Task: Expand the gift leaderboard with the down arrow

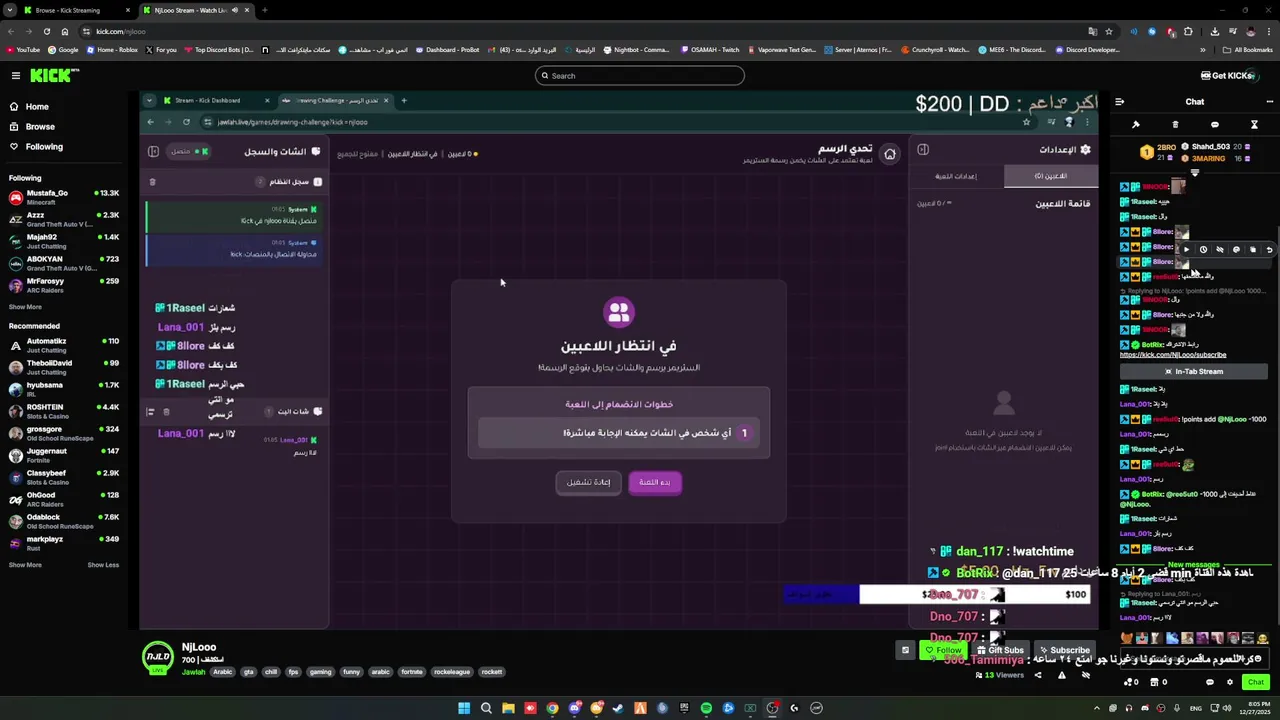Action: pos(1194,172)
